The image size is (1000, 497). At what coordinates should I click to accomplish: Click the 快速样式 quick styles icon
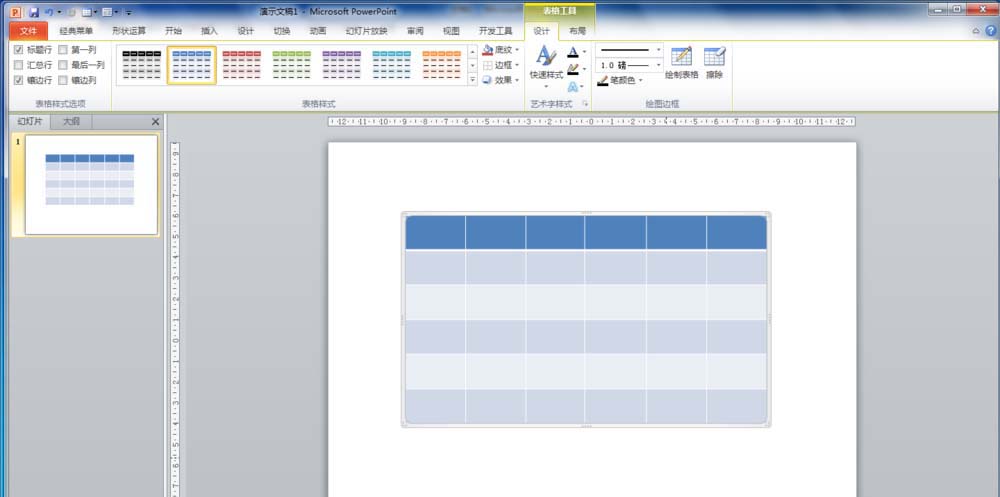[546, 56]
